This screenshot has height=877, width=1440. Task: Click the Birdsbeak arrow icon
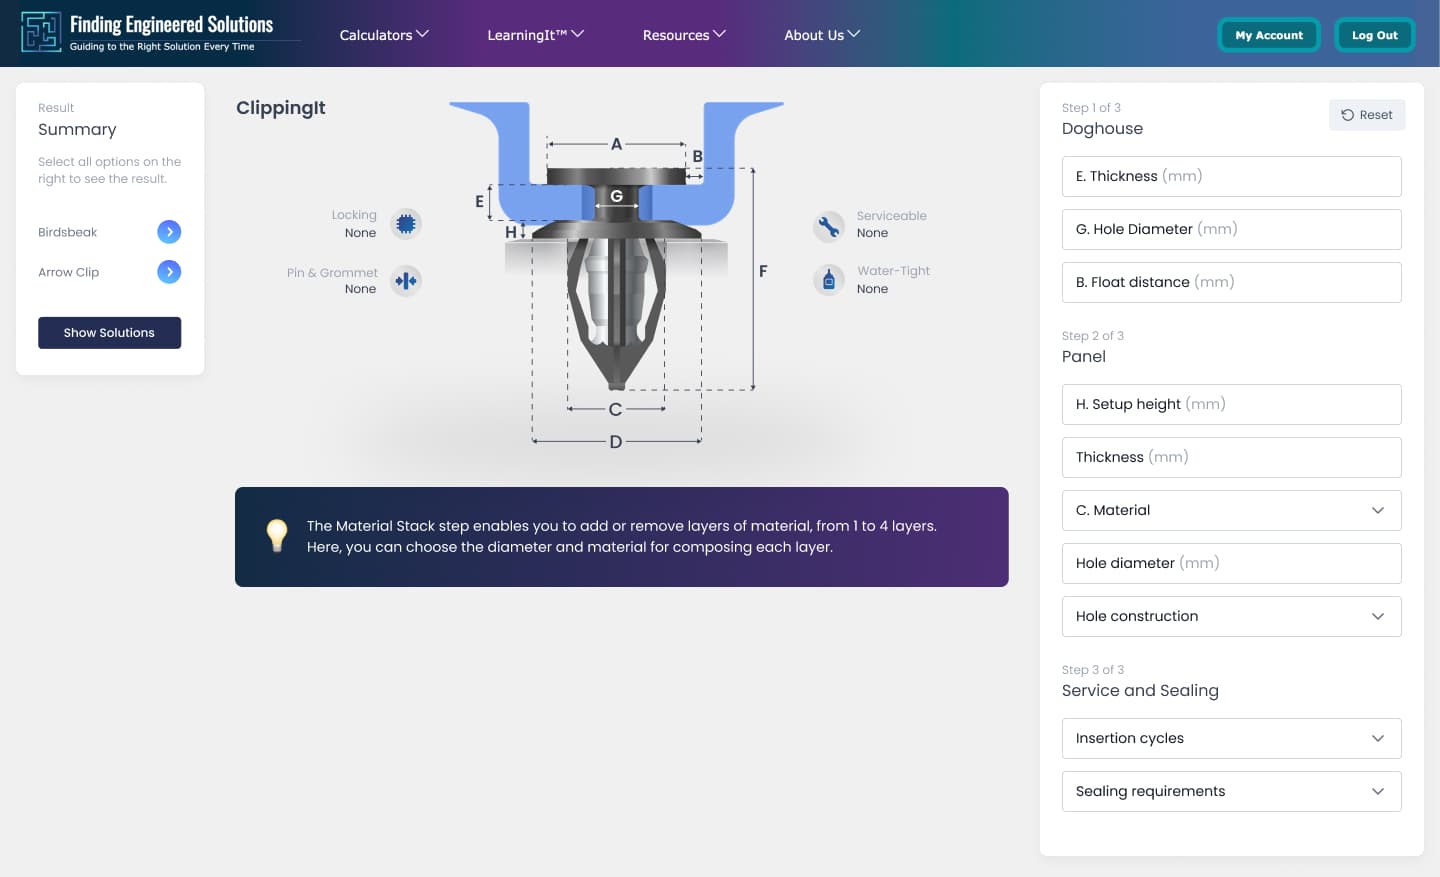[x=169, y=232]
